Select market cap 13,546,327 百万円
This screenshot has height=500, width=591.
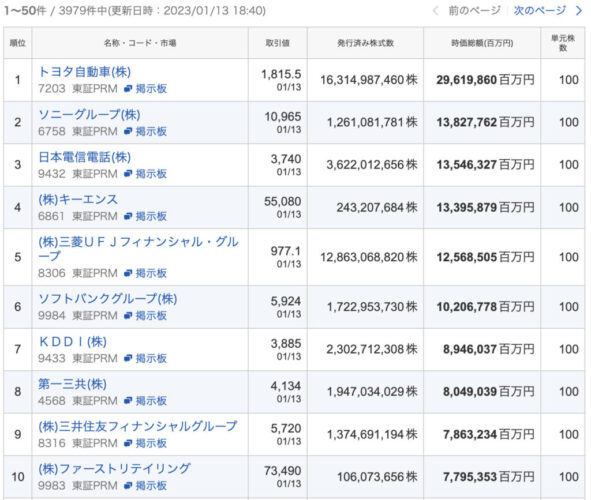pos(485,165)
